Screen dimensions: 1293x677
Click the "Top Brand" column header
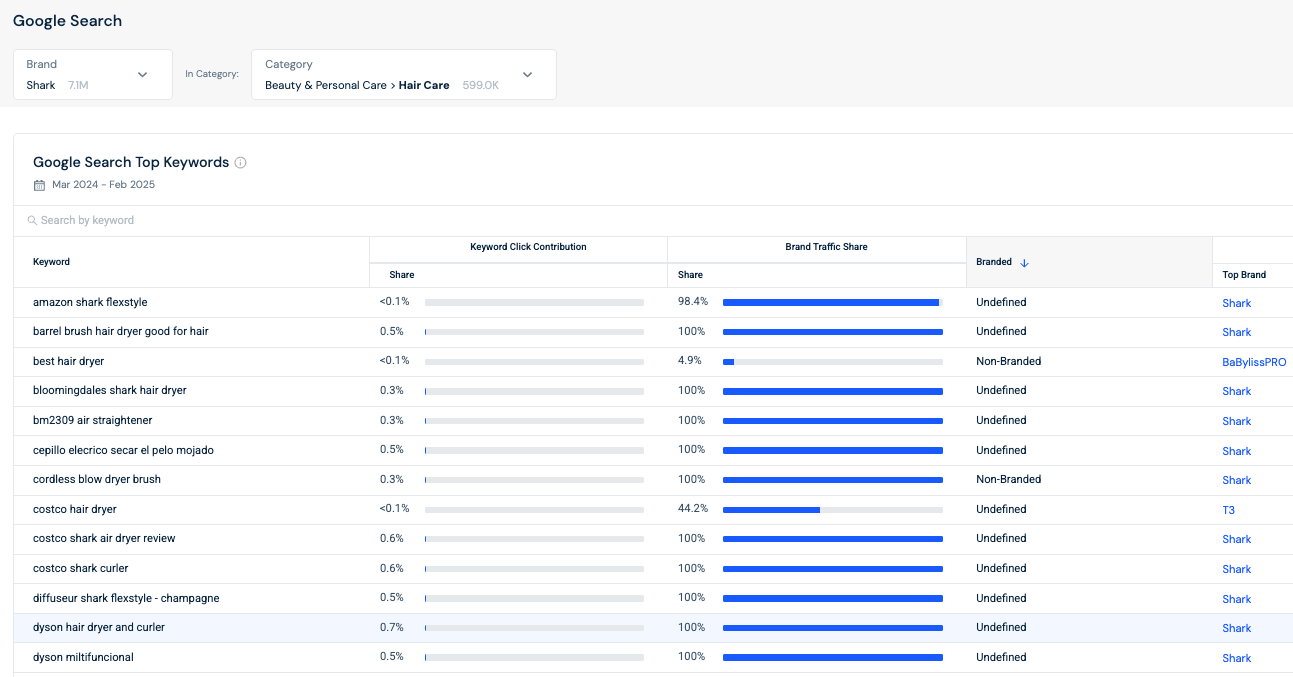point(1244,274)
